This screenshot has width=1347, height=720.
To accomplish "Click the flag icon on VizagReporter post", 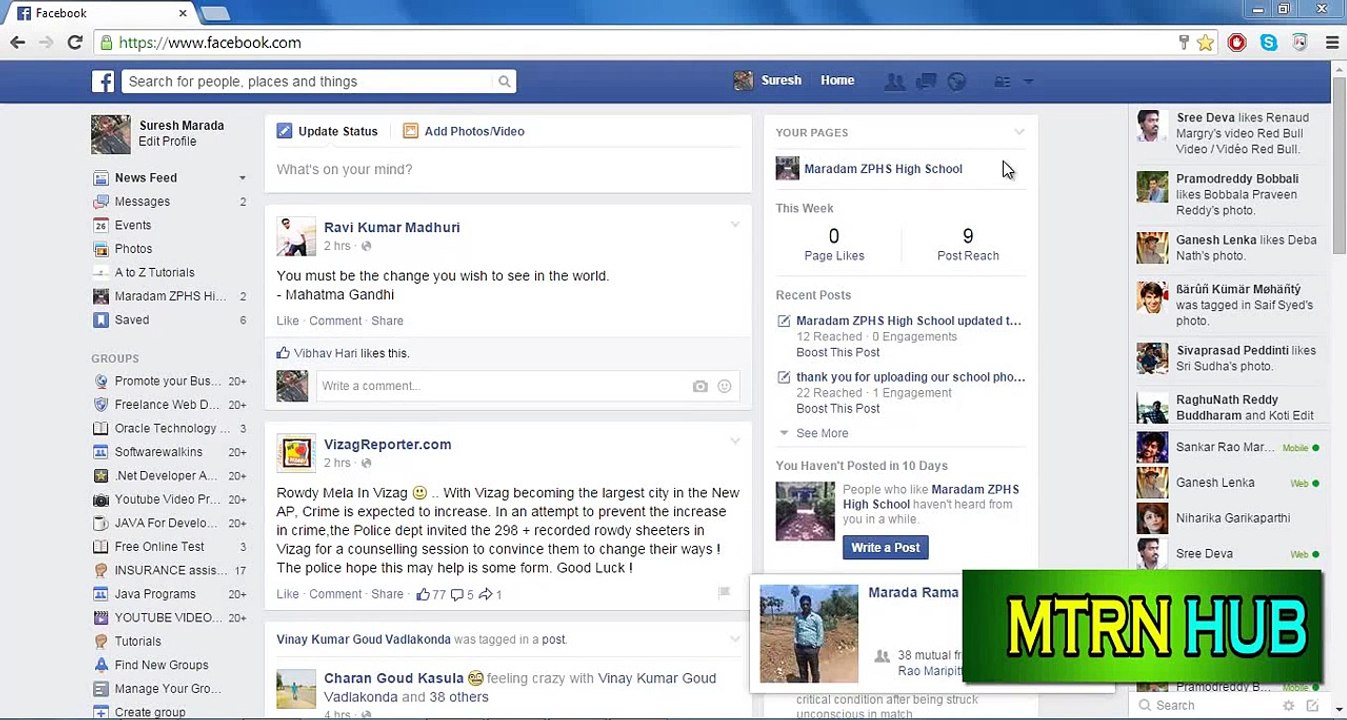I will (x=724, y=593).
